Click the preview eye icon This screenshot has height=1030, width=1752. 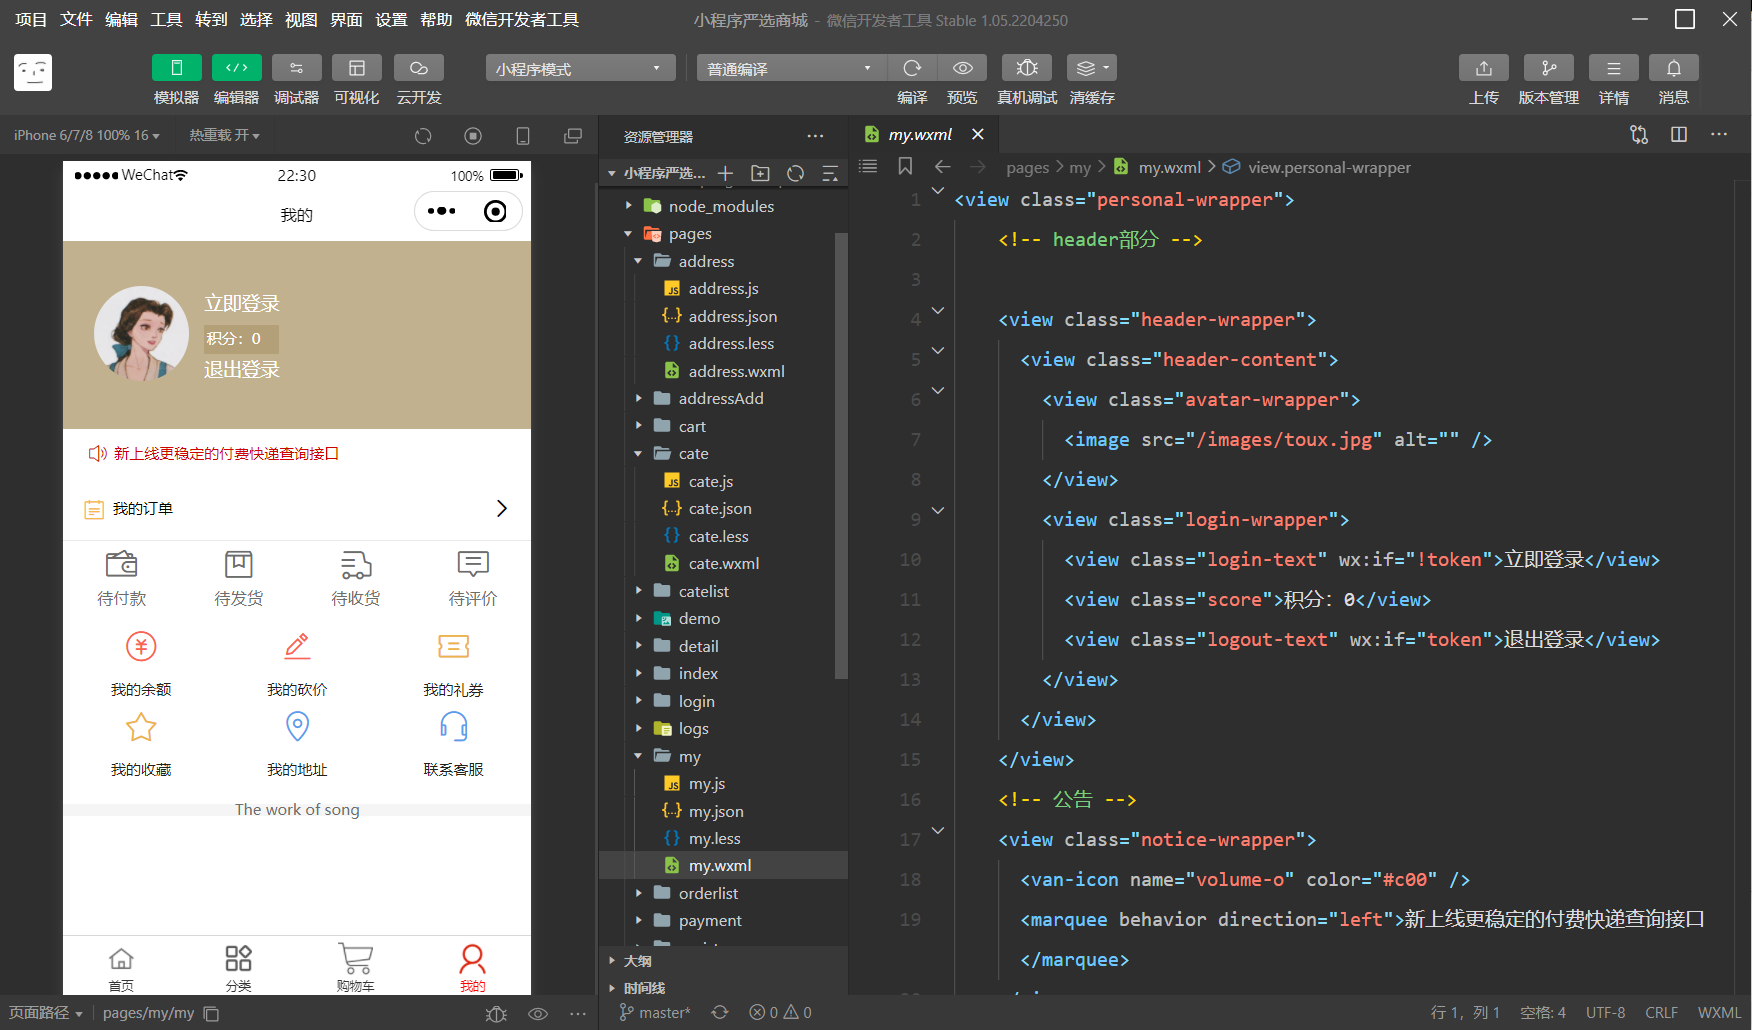(x=962, y=68)
